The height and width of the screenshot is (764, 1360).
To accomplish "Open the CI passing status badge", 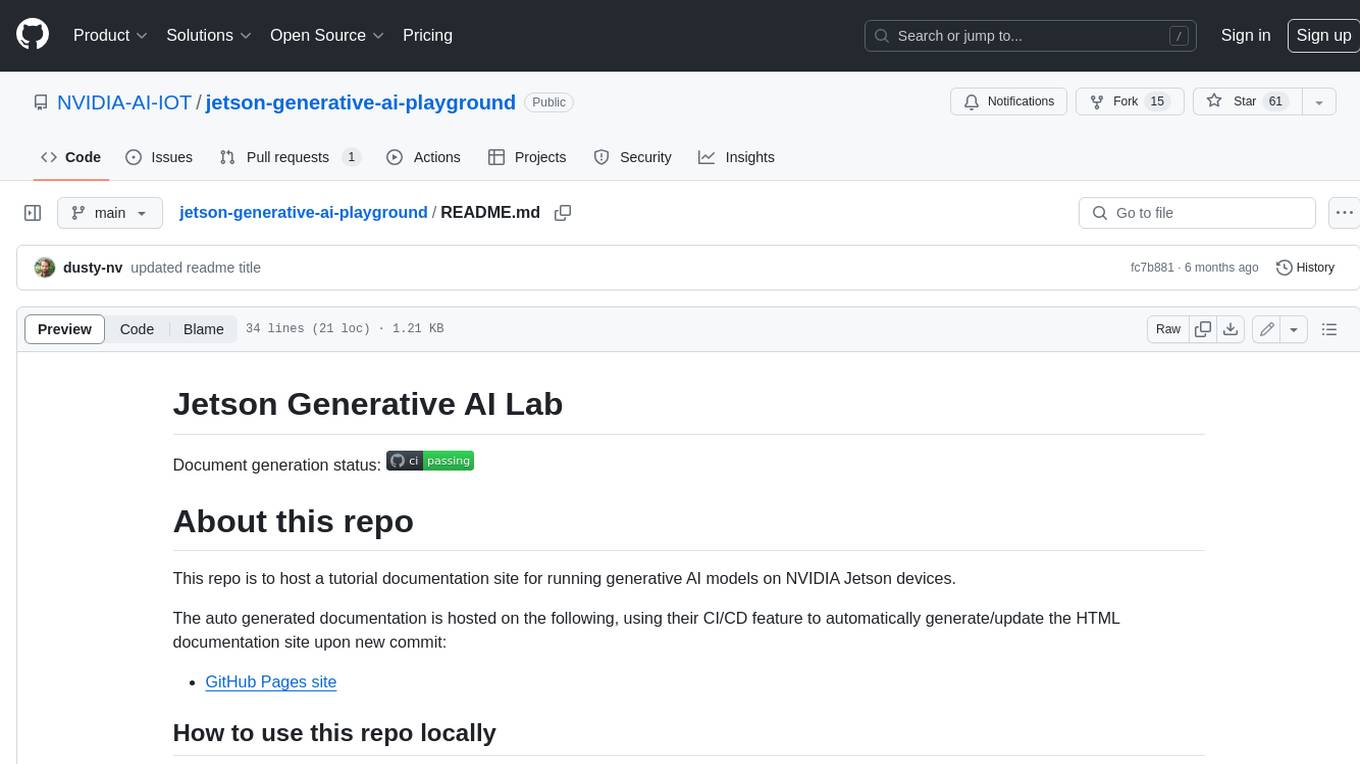I will click(x=430, y=461).
